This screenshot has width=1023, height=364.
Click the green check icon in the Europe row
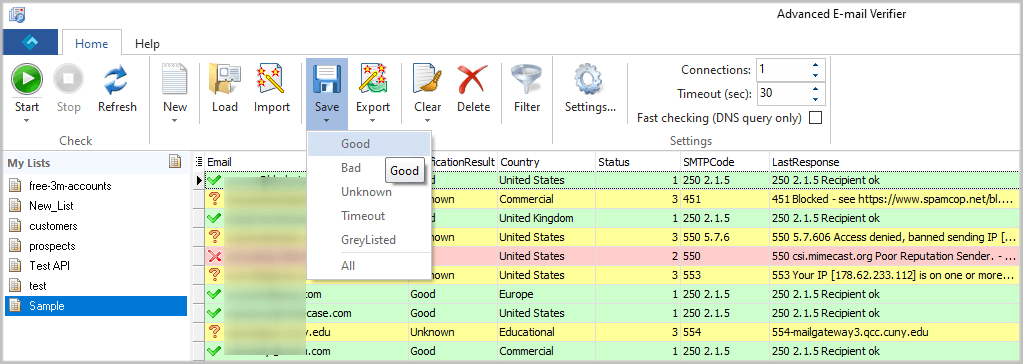214,294
